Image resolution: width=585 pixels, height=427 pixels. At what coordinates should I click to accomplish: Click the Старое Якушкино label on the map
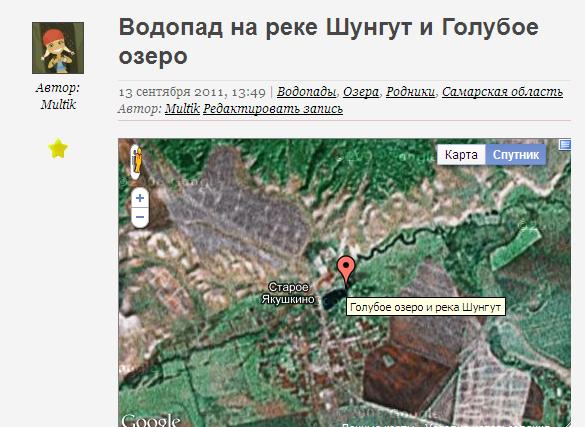click(x=288, y=293)
